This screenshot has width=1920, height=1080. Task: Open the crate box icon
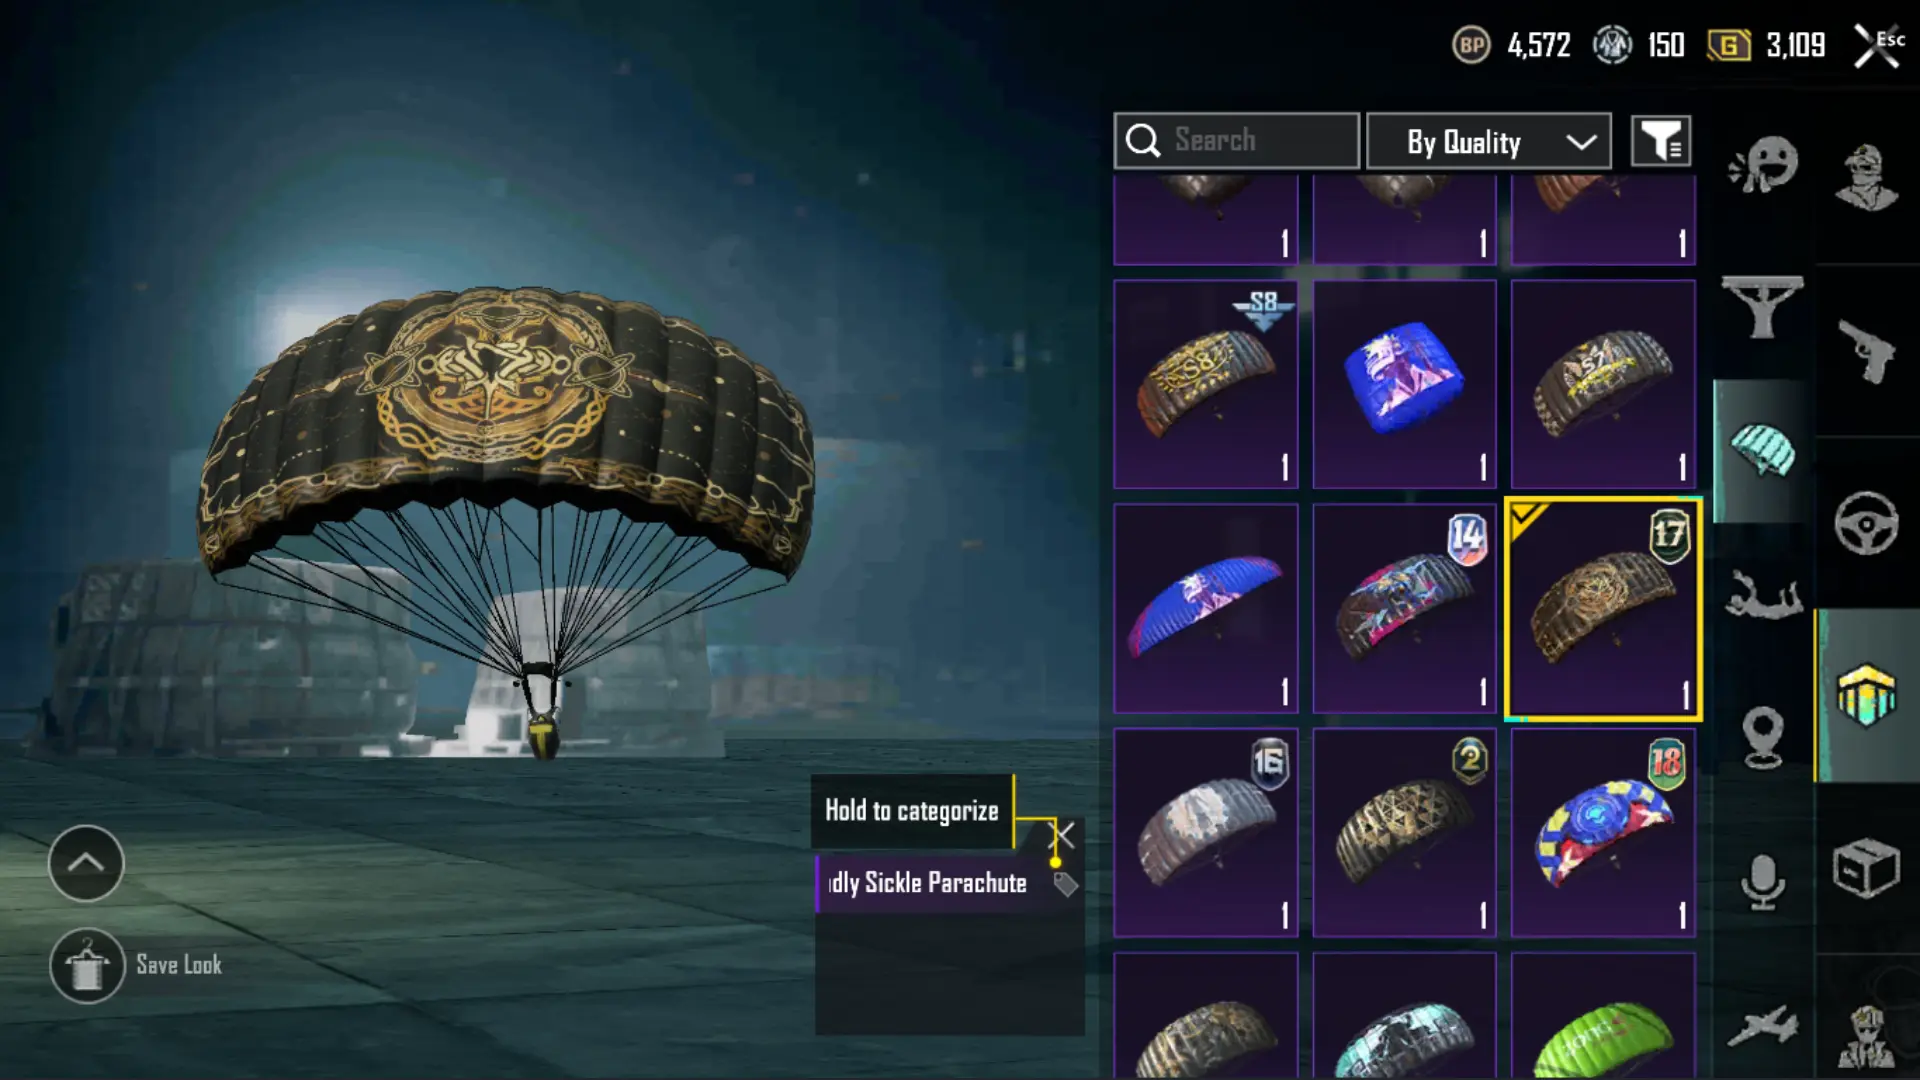coord(1866,868)
